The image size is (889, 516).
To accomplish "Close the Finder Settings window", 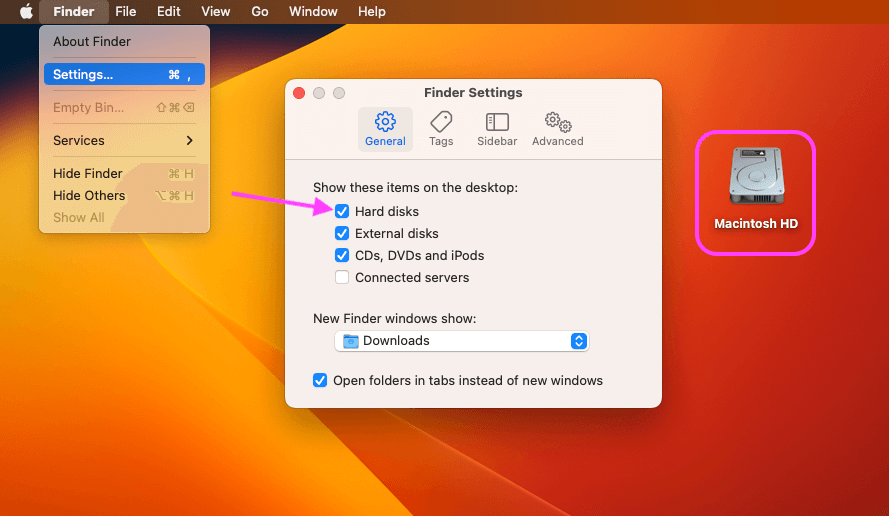I will (x=299, y=93).
